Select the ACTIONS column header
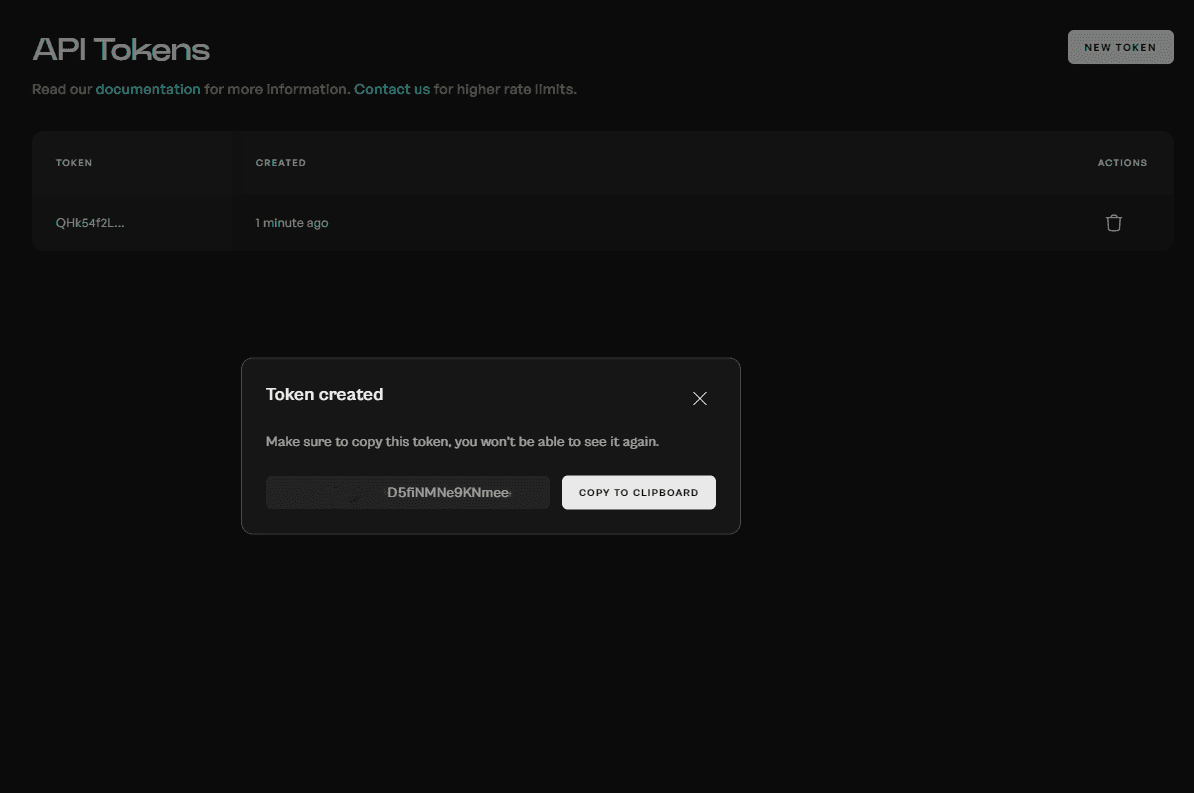 1122,162
